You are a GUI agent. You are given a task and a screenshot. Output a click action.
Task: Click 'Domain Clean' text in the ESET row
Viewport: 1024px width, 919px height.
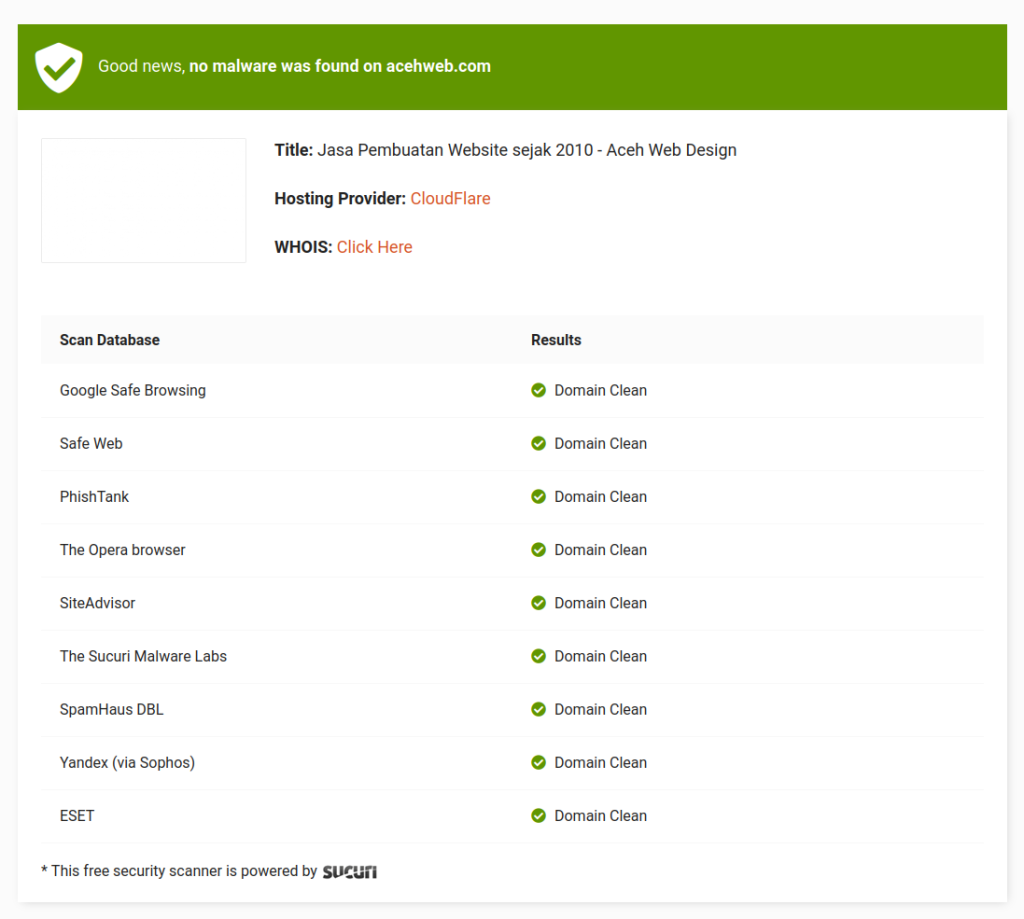(x=600, y=815)
